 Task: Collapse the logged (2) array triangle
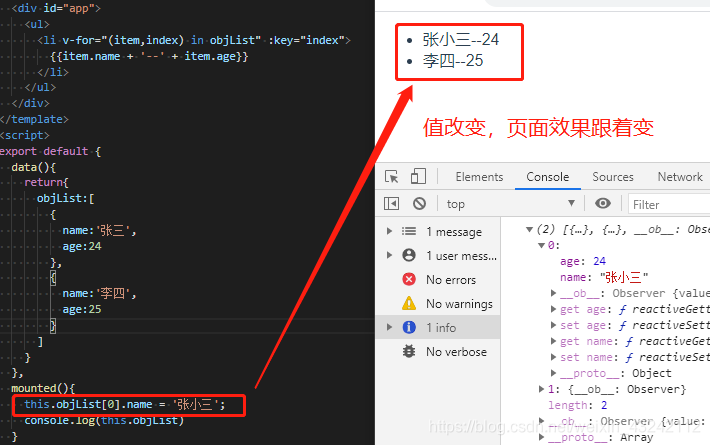coord(529,230)
